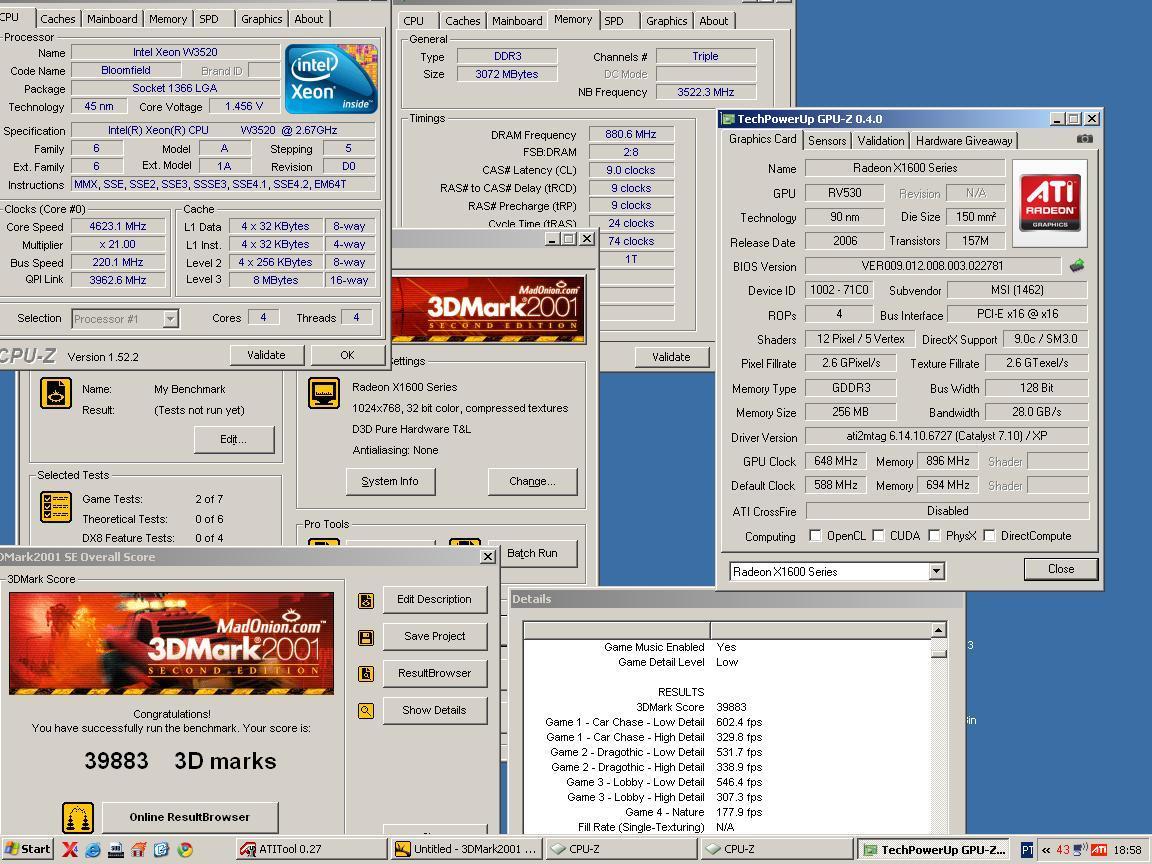This screenshot has width=1152, height=864.
Task: Click the Save Project floppy icon
Action: pyautogui.click(x=366, y=638)
